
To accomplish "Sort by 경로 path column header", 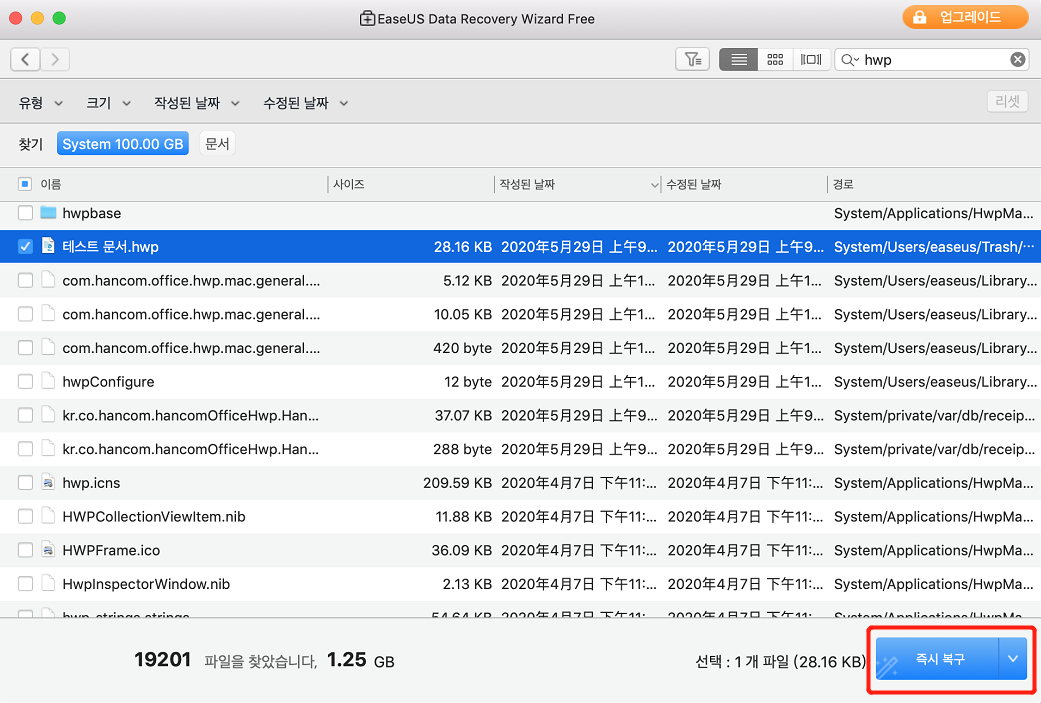I will (x=843, y=184).
